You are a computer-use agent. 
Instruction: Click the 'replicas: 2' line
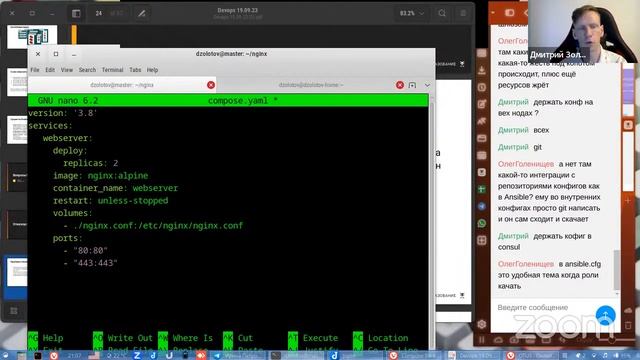(x=90, y=163)
